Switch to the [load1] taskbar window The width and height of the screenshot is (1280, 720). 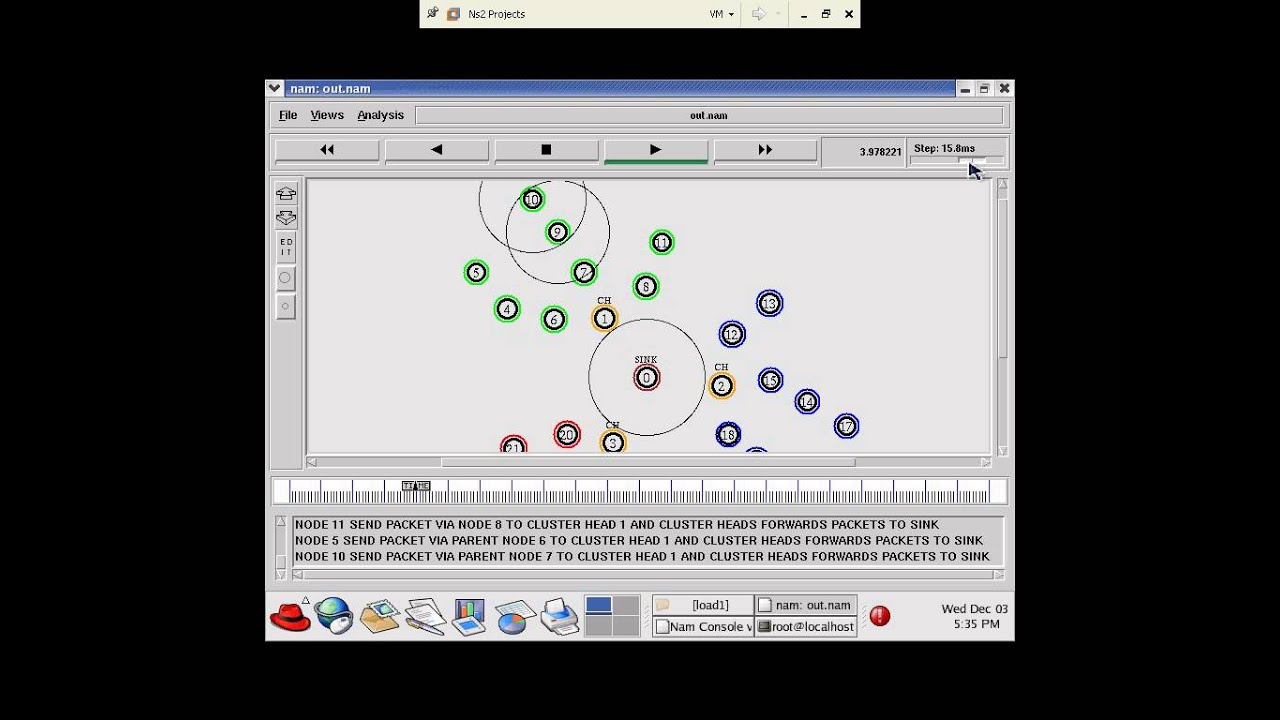(703, 605)
